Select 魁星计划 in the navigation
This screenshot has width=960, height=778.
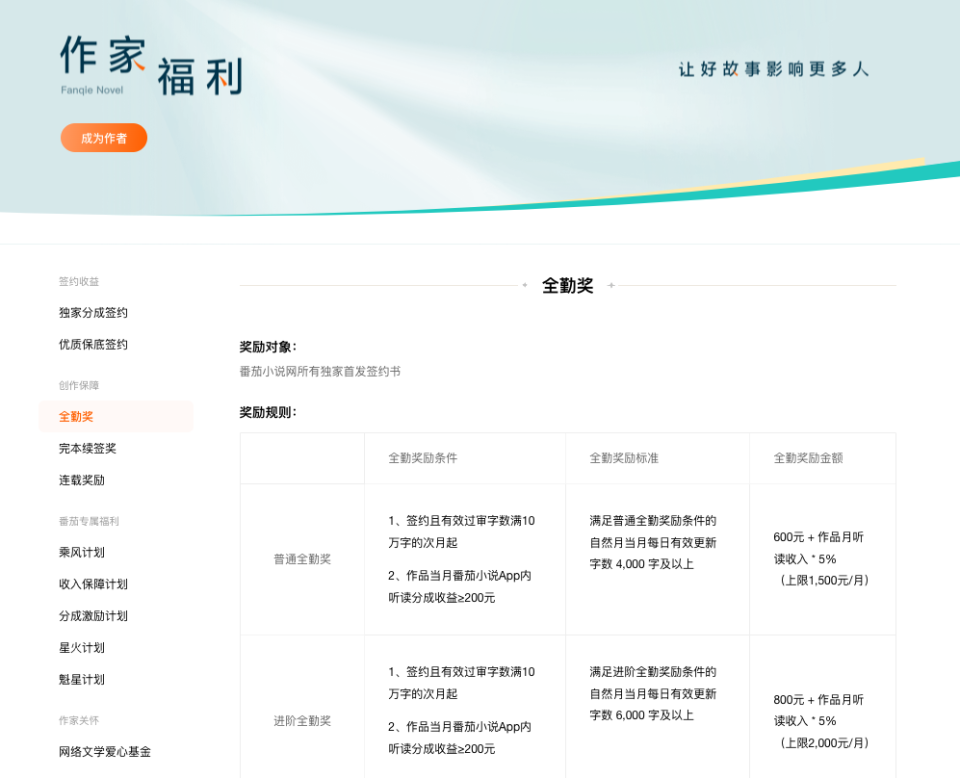click(83, 680)
